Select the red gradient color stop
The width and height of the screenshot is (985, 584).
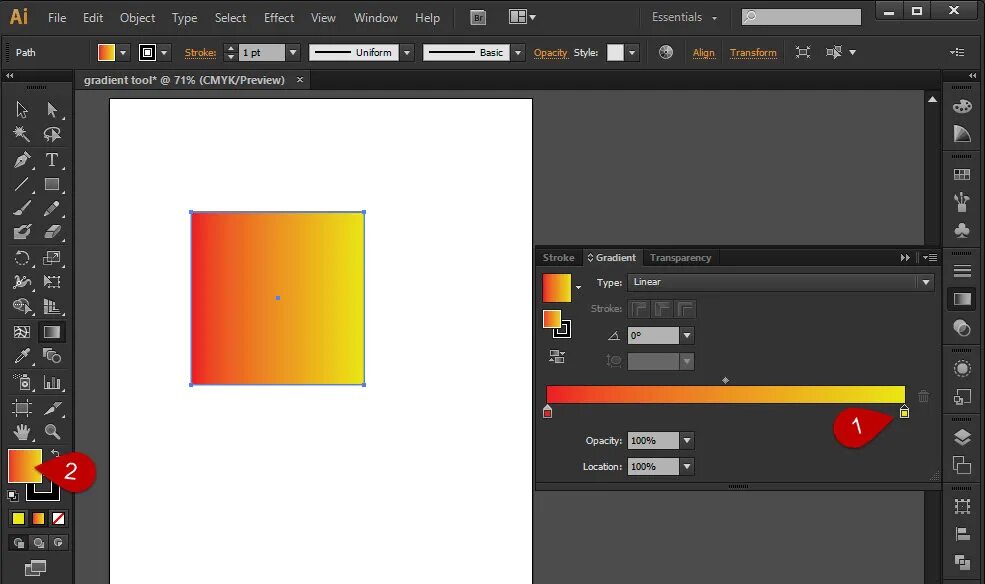click(548, 411)
